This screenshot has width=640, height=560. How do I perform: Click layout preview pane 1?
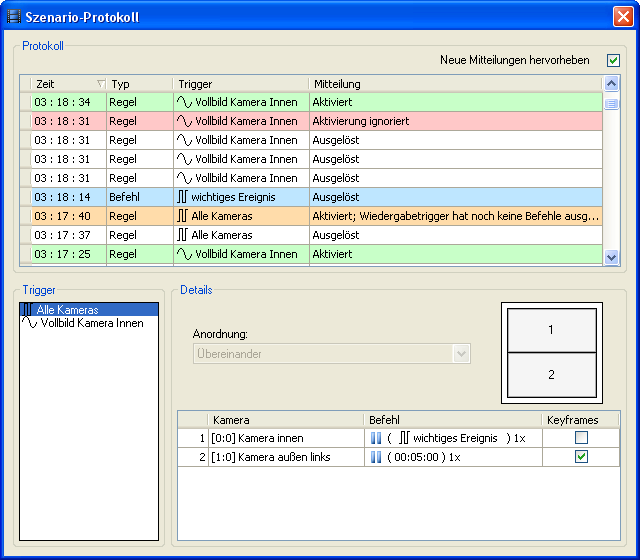pyautogui.click(x=550, y=329)
